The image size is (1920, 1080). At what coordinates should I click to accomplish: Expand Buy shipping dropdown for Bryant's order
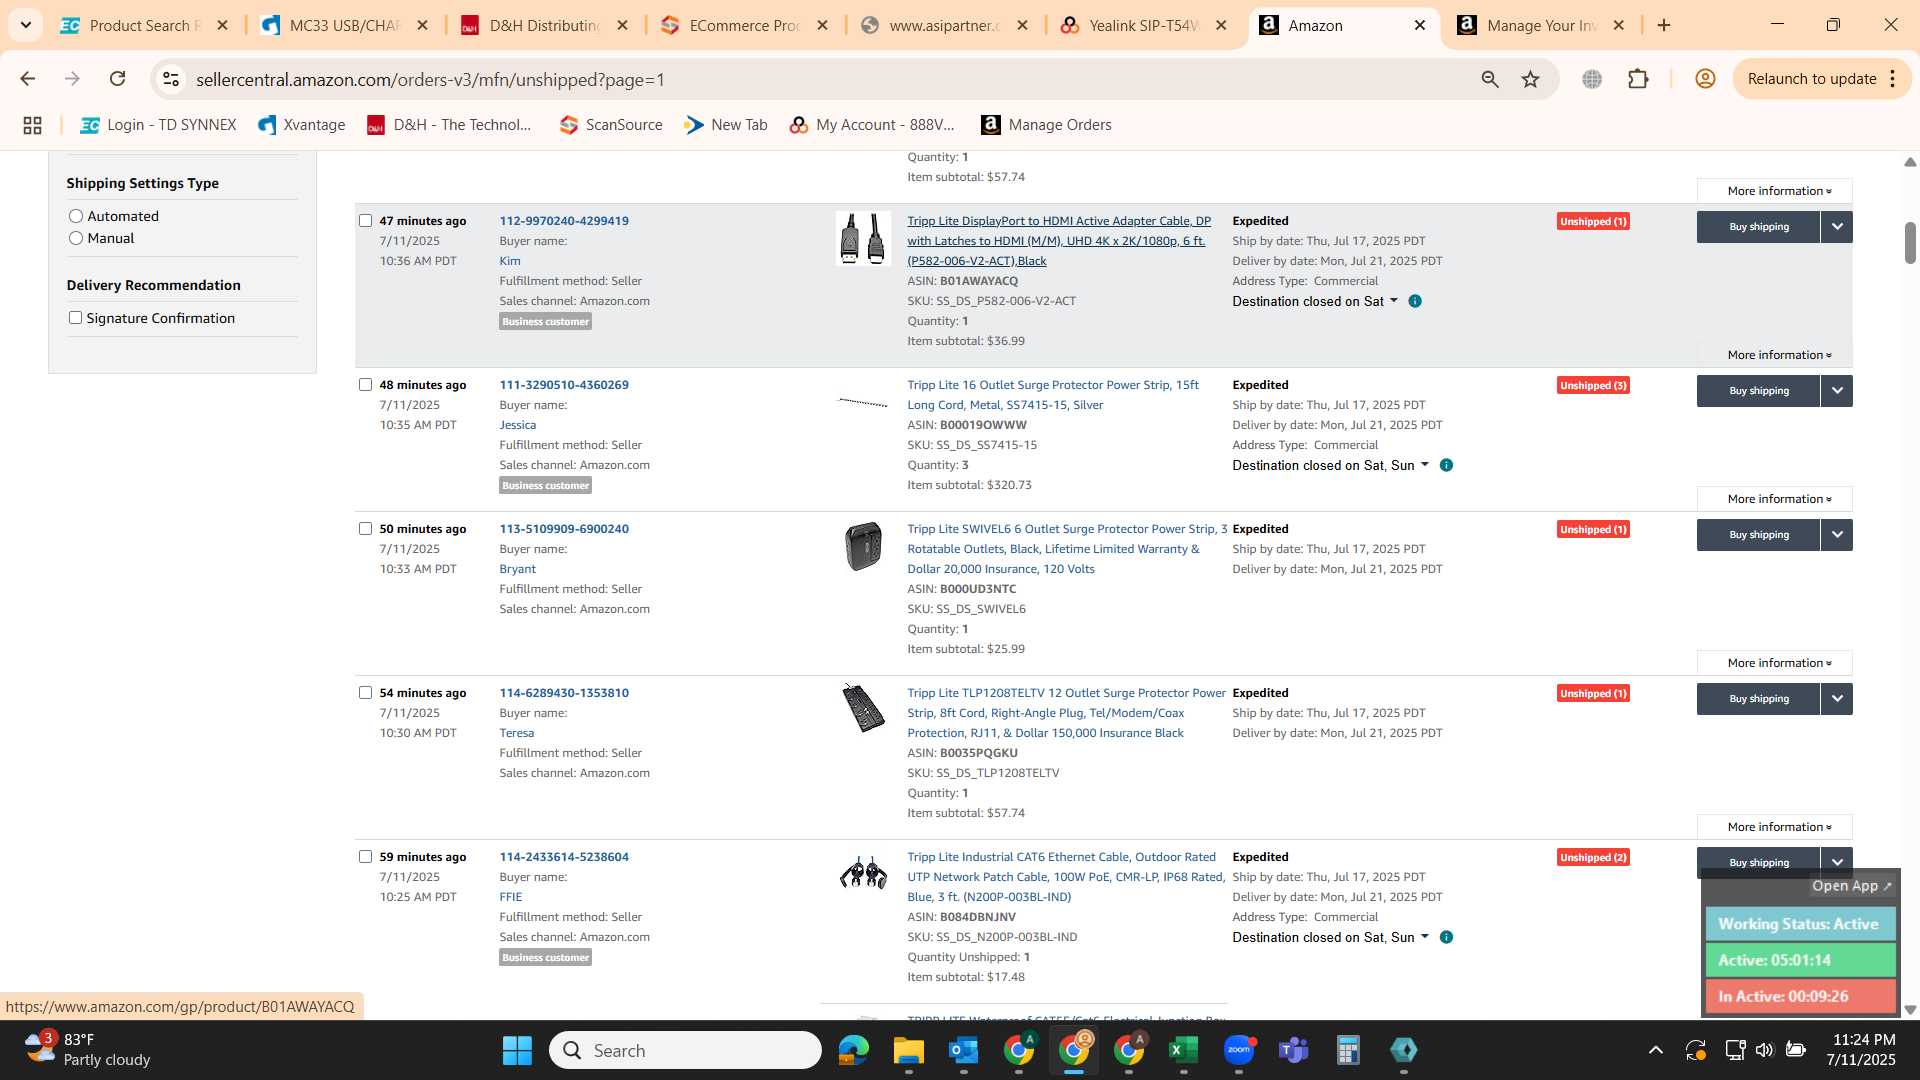(x=1837, y=535)
